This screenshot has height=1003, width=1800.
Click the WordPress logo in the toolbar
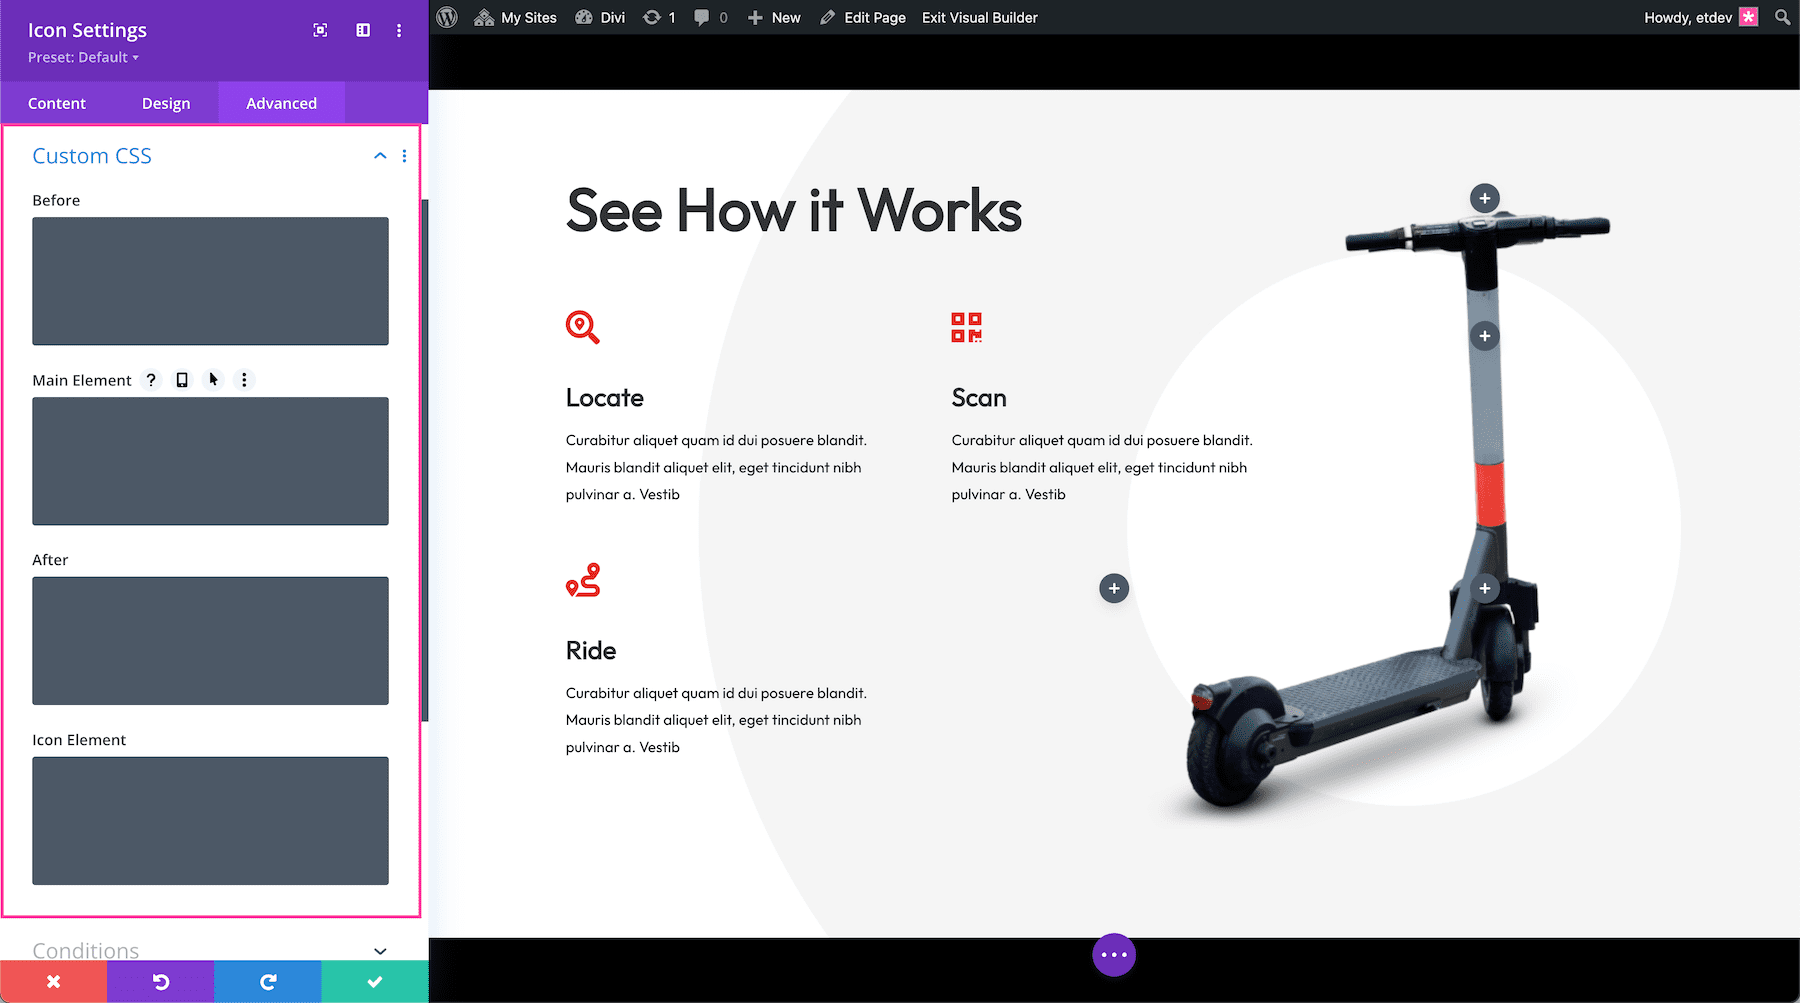click(446, 17)
